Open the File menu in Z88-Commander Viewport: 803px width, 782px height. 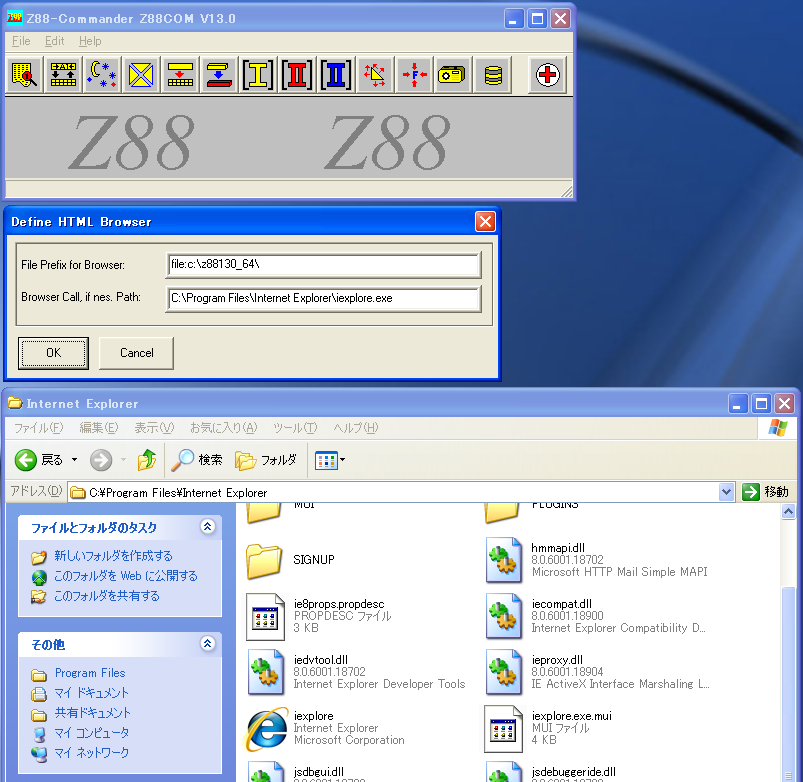pyautogui.click(x=21, y=41)
